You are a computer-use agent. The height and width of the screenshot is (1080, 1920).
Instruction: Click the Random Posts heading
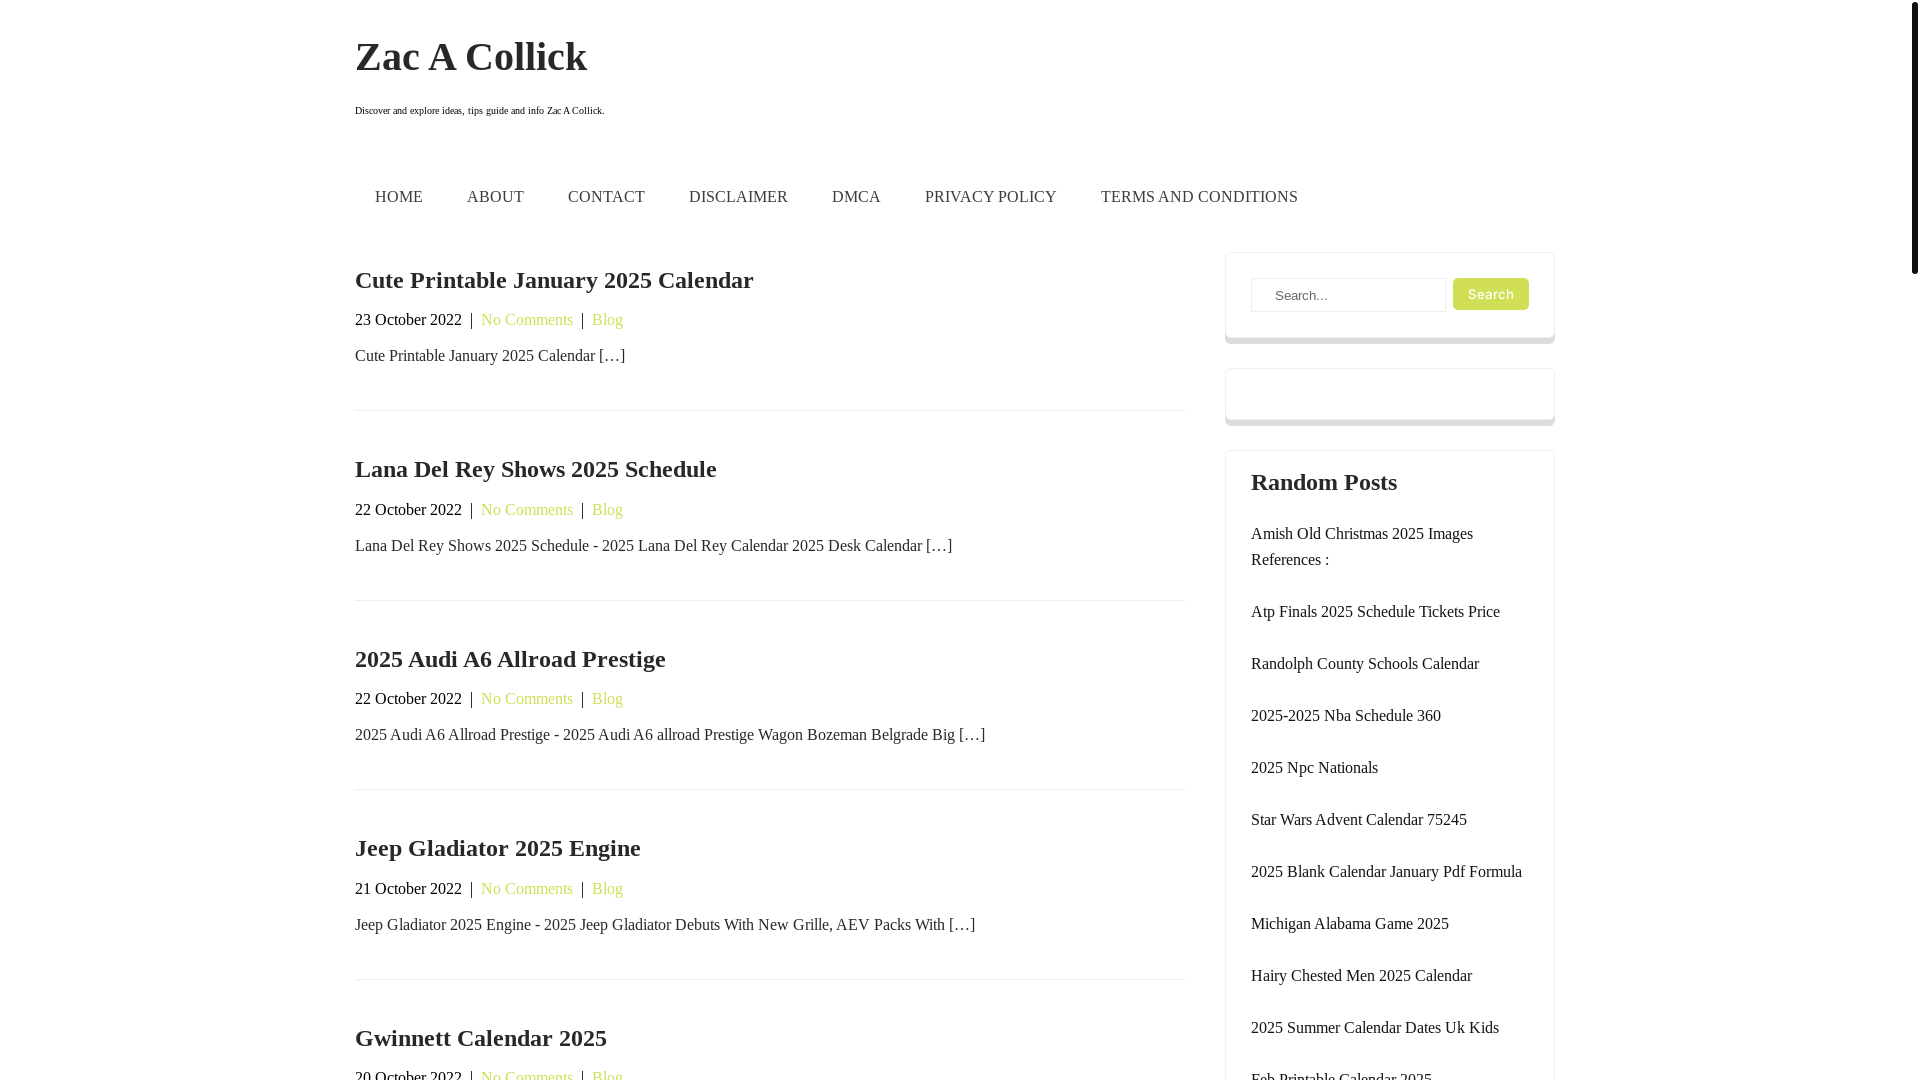pos(1324,482)
